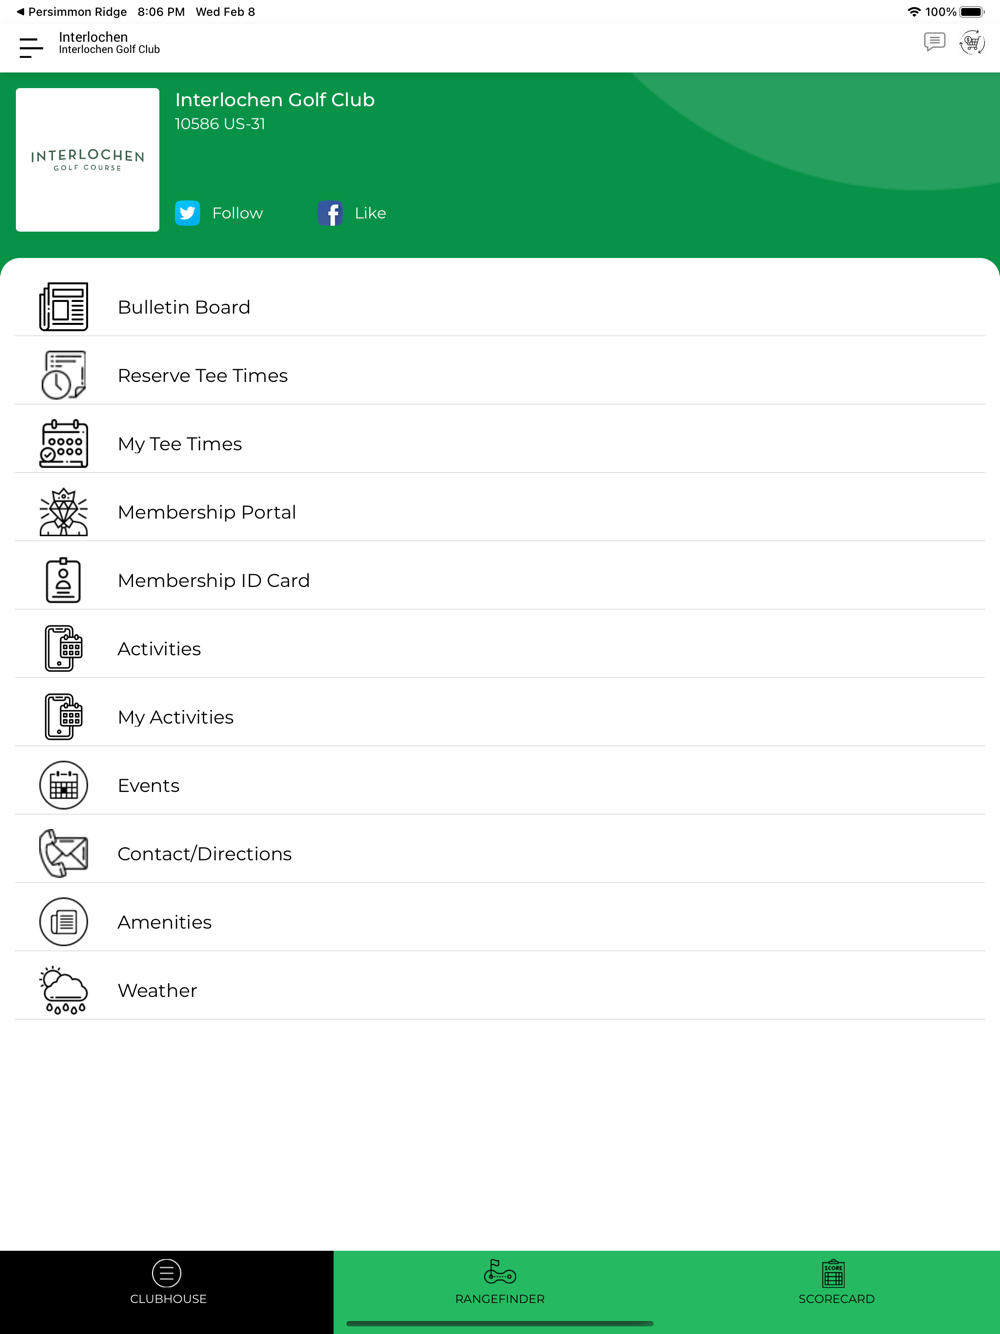Click the Reserve Tee Times clock icon
Image resolution: width=1000 pixels, height=1334 pixels.
64,375
